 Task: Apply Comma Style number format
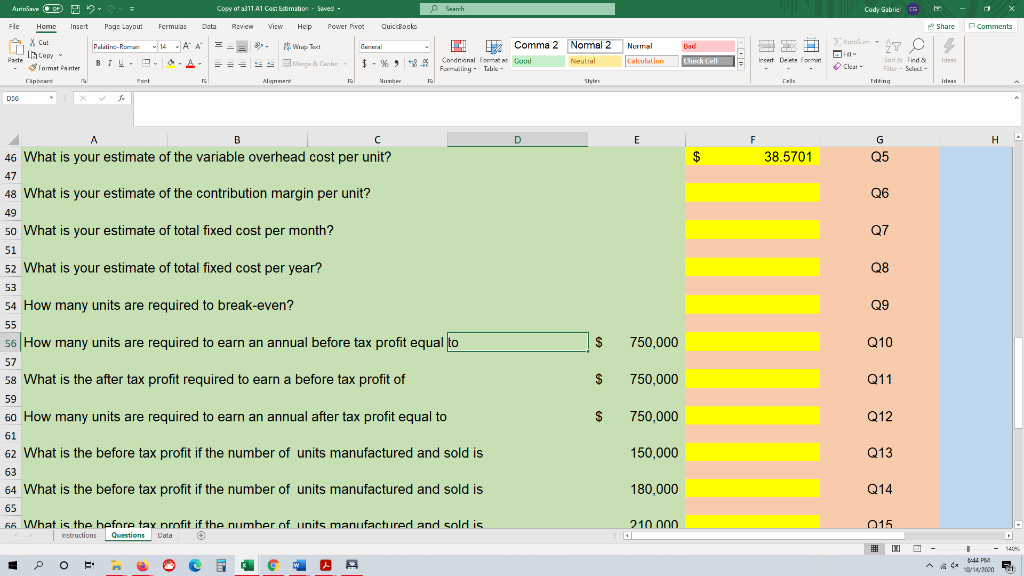(396, 63)
